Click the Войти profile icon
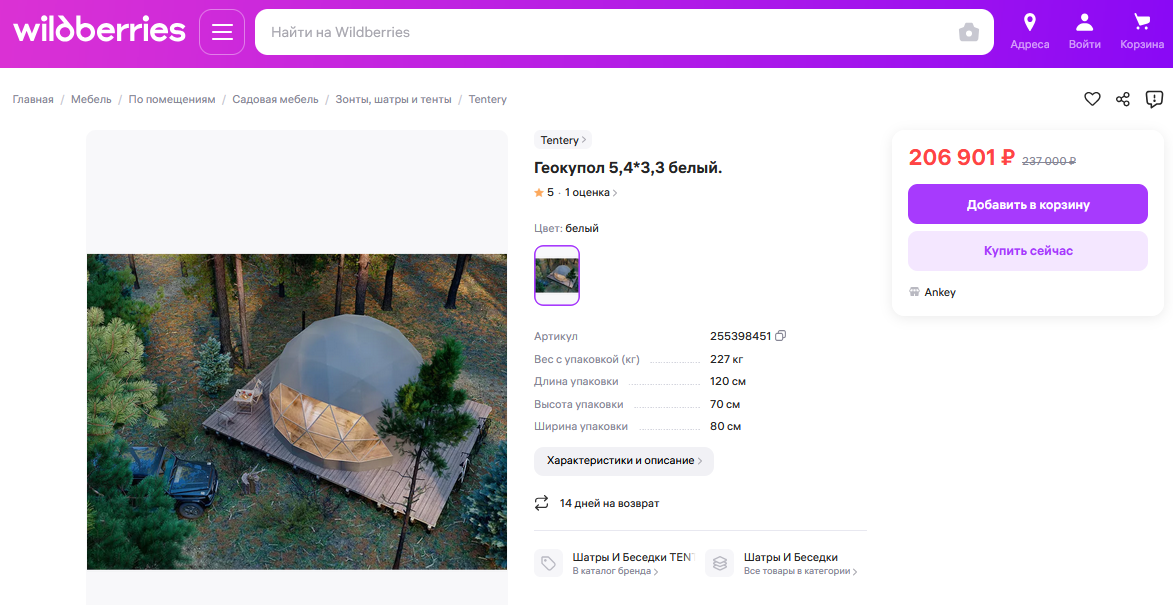1173x605 pixels. click(x=1084, y=31)
